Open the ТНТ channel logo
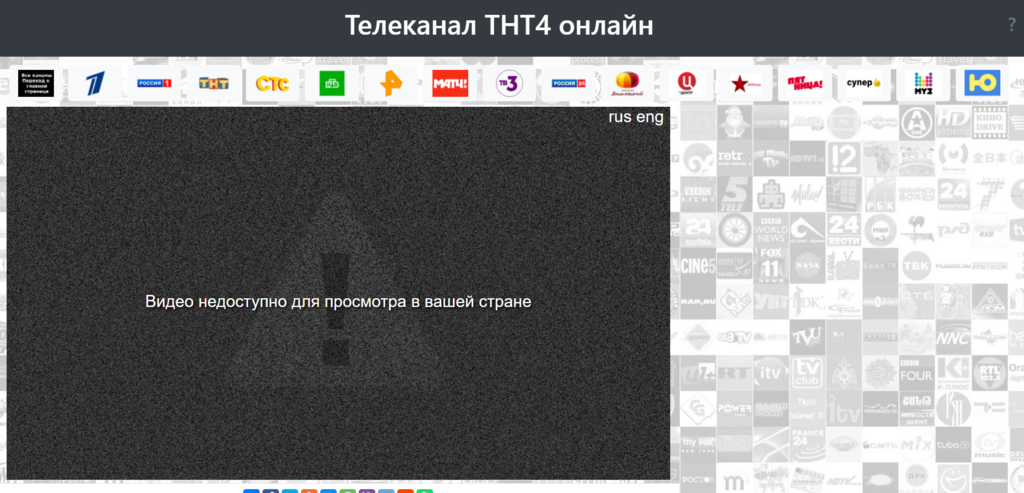 (214, 84)
